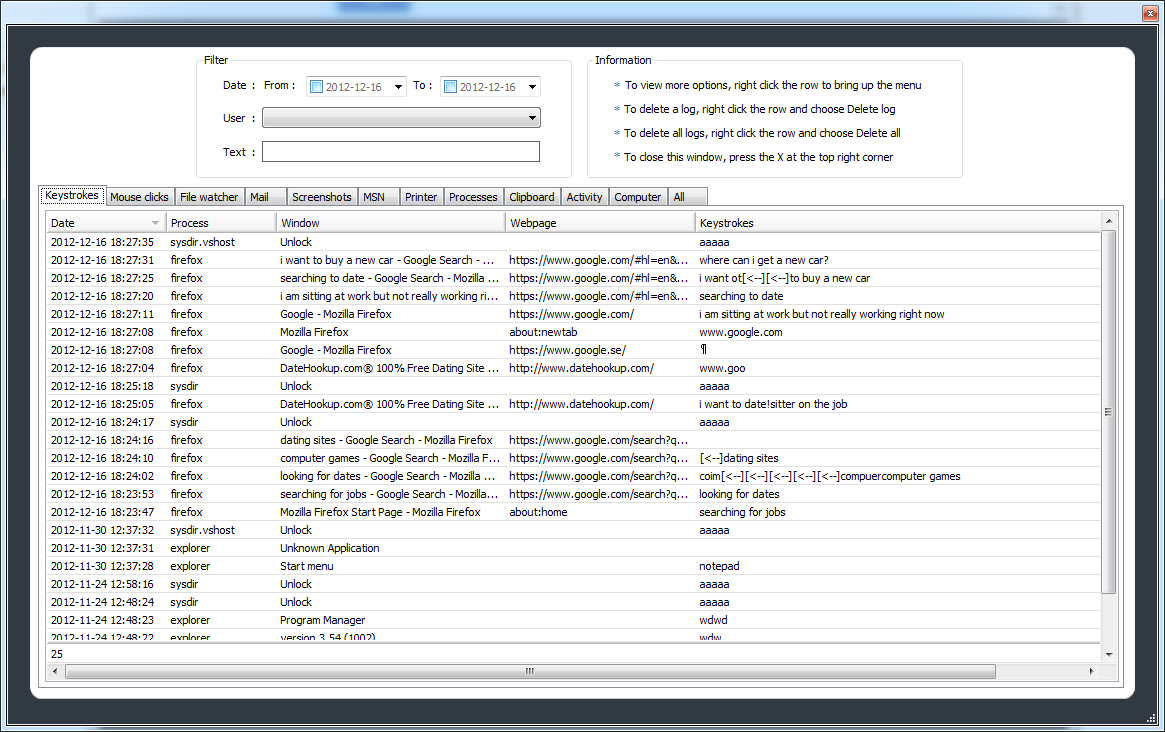The image size is (1165, 732).
Task: Sort by the Date column header
Action: click(106, 223)
